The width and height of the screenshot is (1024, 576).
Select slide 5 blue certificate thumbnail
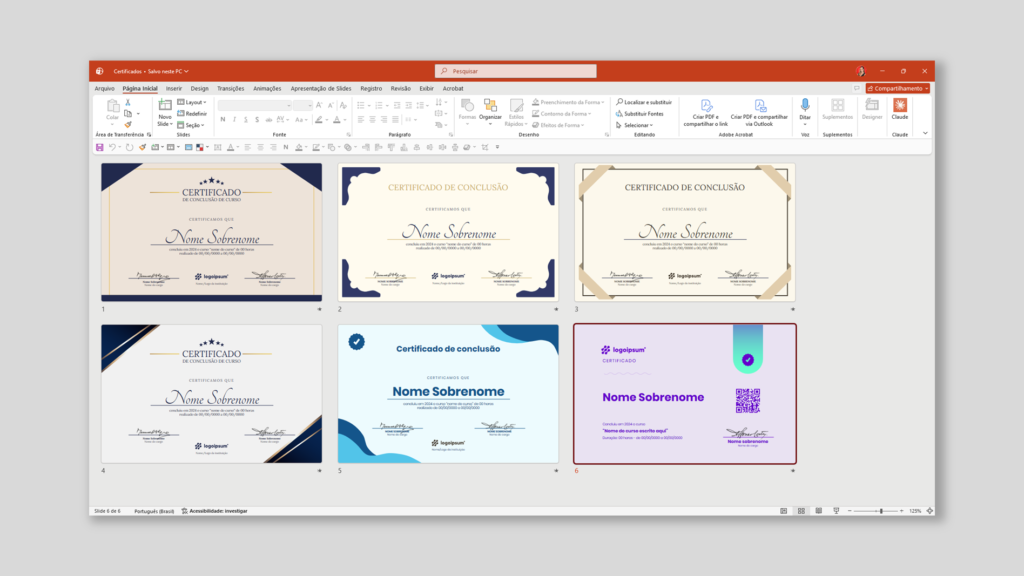click(448, 394)
